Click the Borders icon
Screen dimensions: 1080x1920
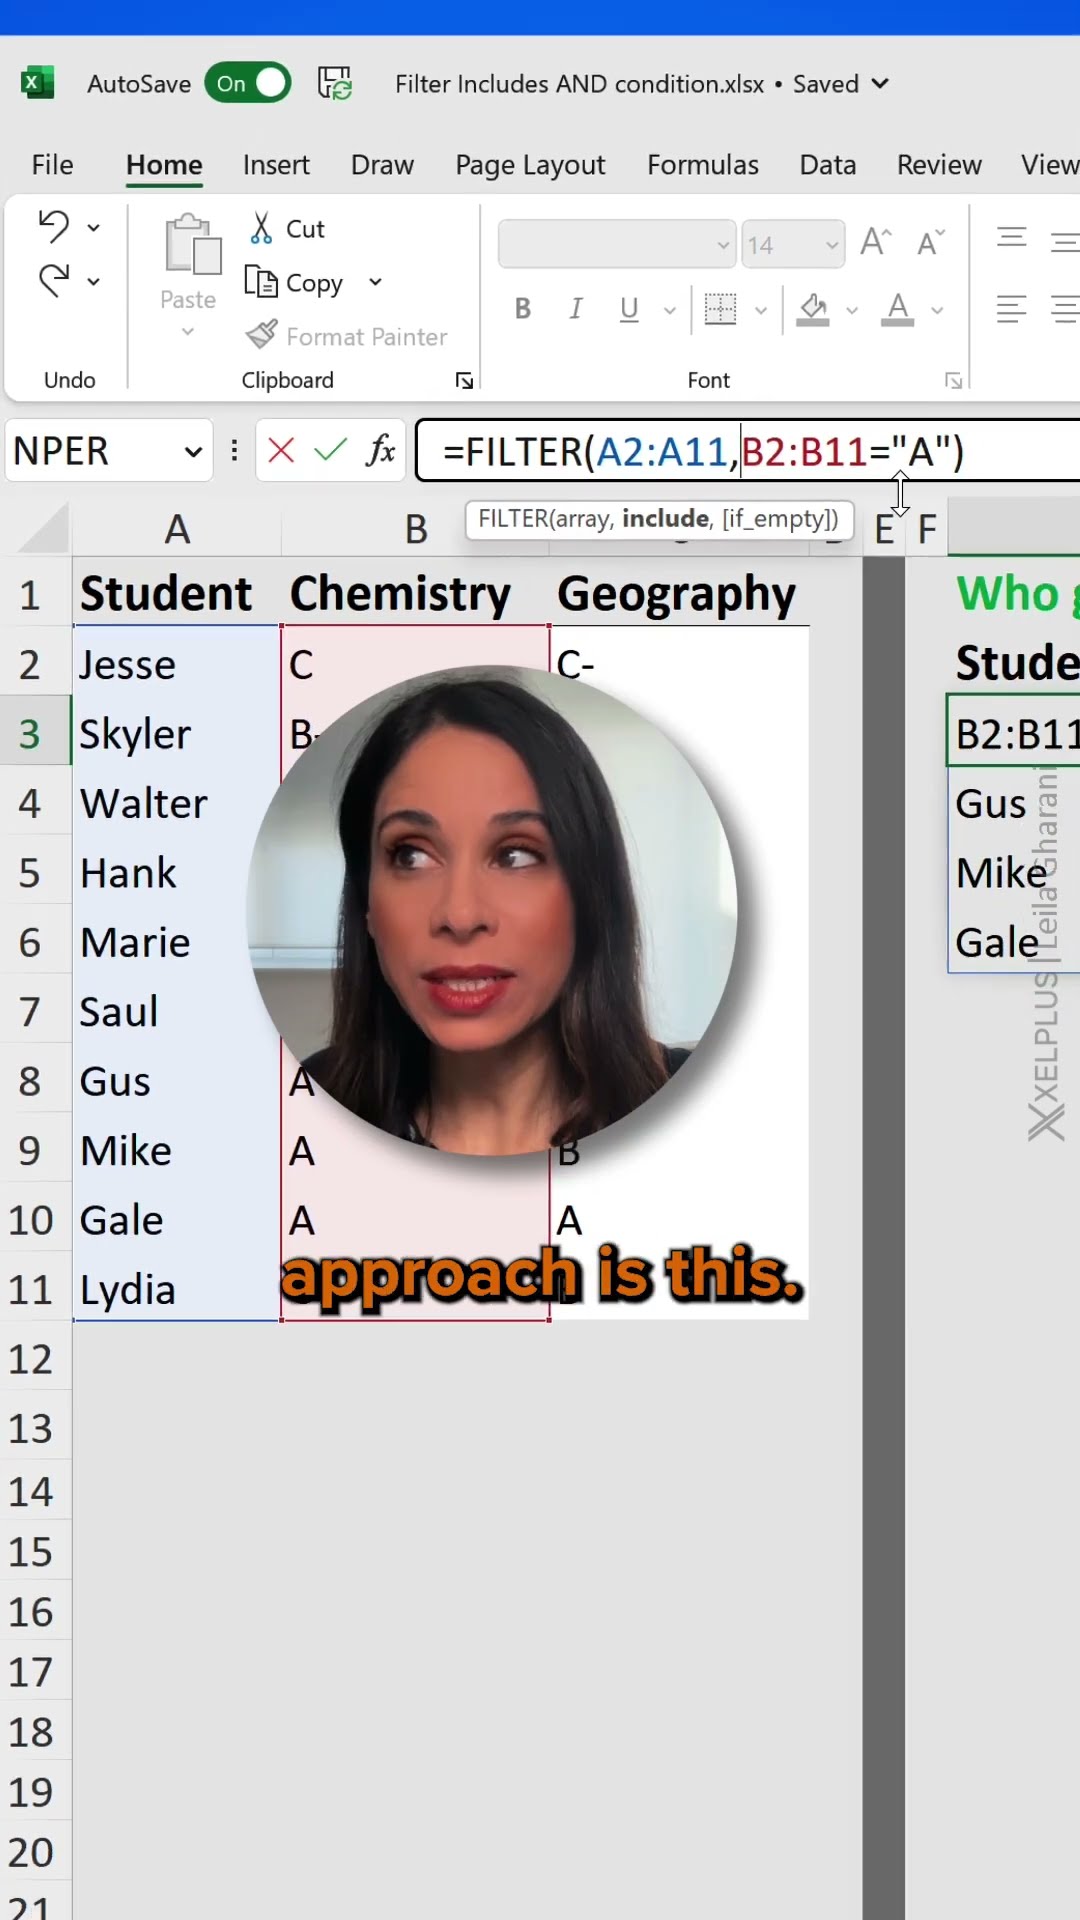(720, 309)
